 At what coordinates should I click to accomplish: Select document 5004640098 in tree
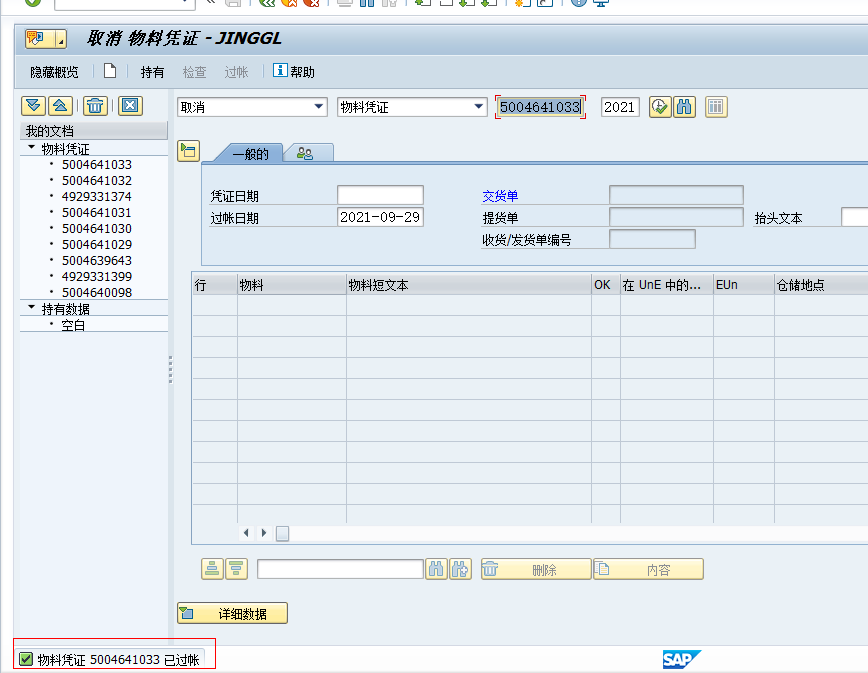tap(97, 292)
